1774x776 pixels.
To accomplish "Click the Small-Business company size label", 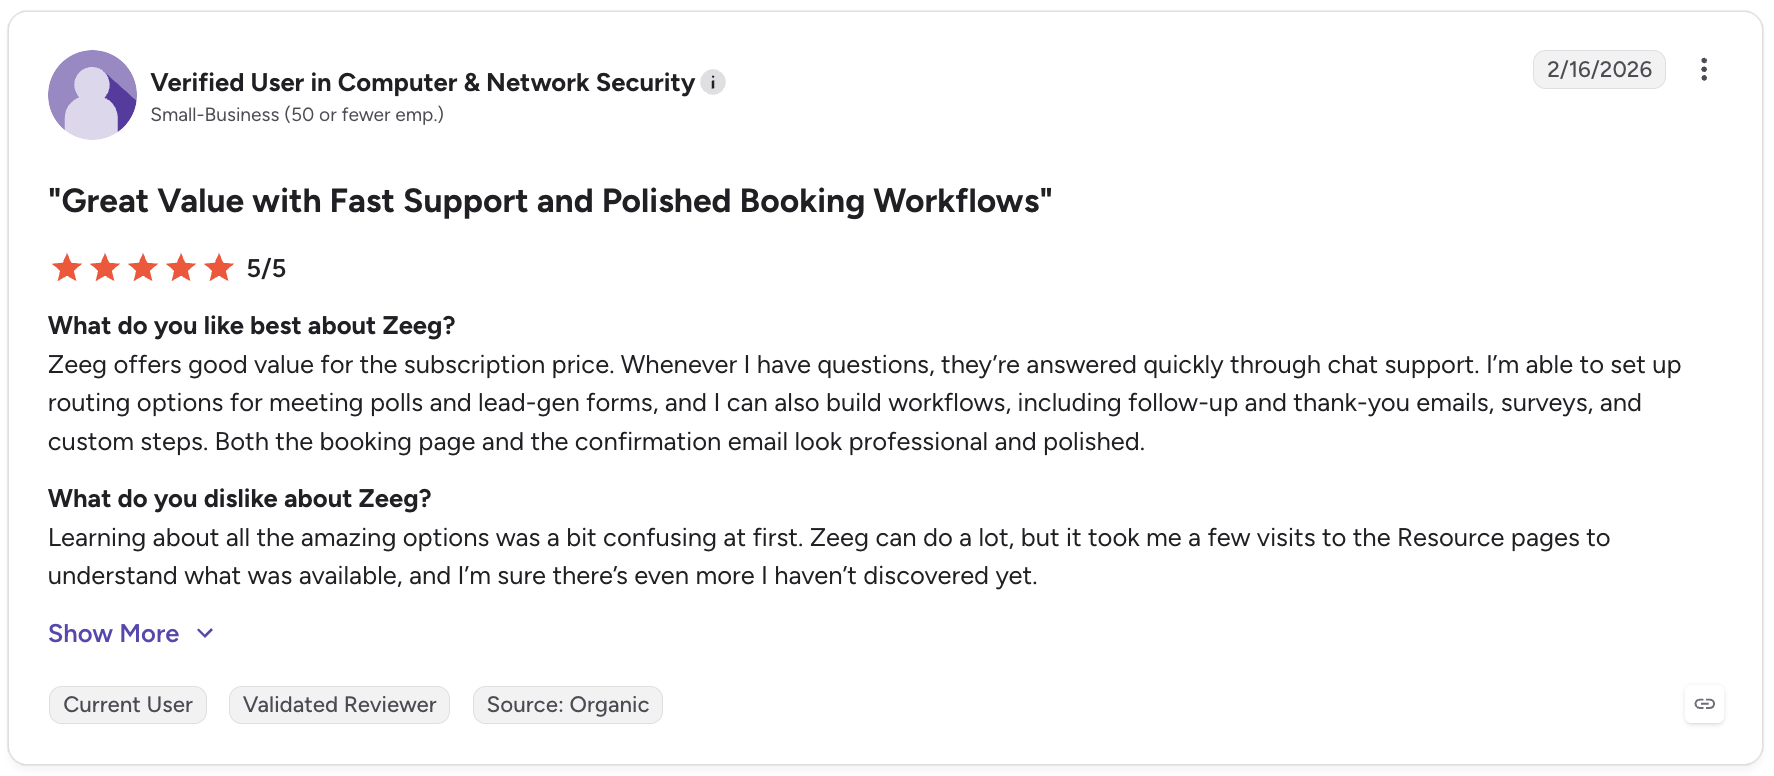I will (297, 115).
